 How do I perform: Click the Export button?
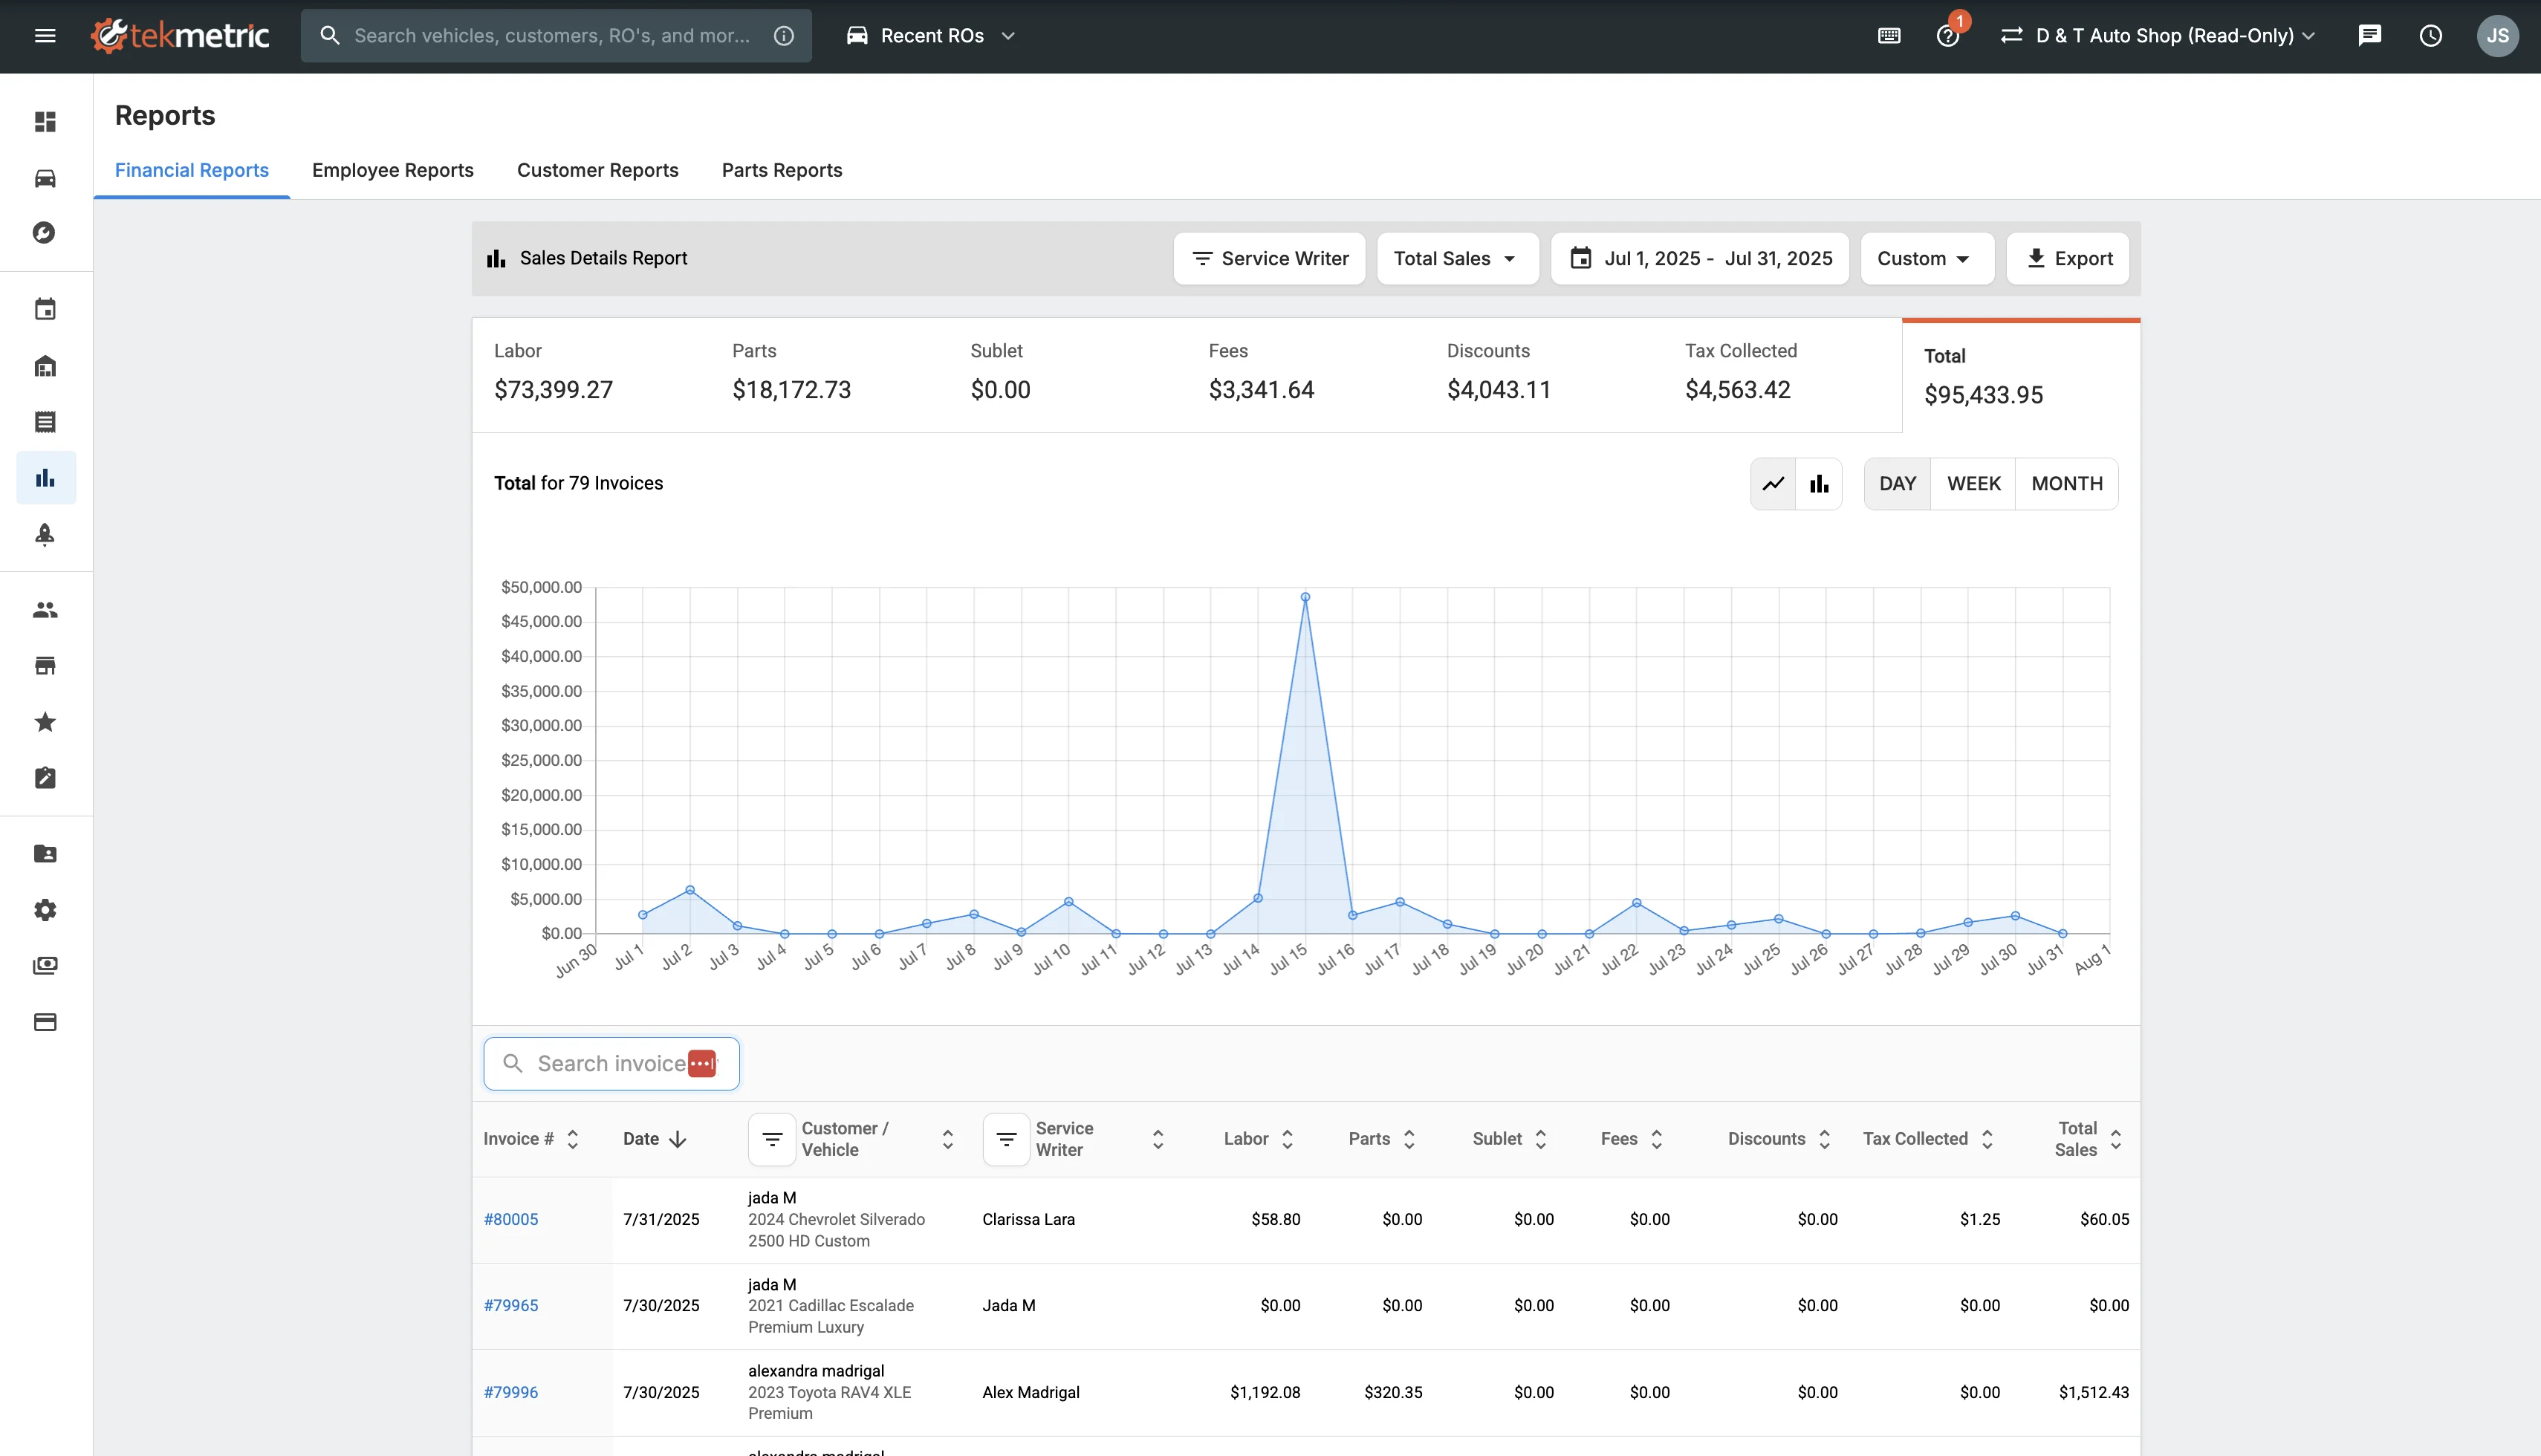click(x=2067, y=259)
